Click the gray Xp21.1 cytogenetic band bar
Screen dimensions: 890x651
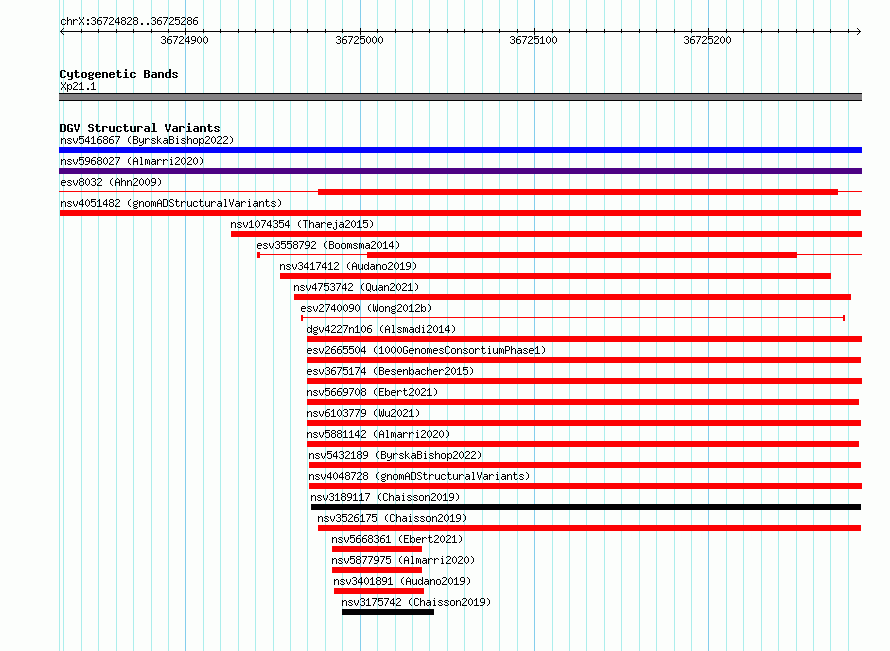click(x=460, y=97)
